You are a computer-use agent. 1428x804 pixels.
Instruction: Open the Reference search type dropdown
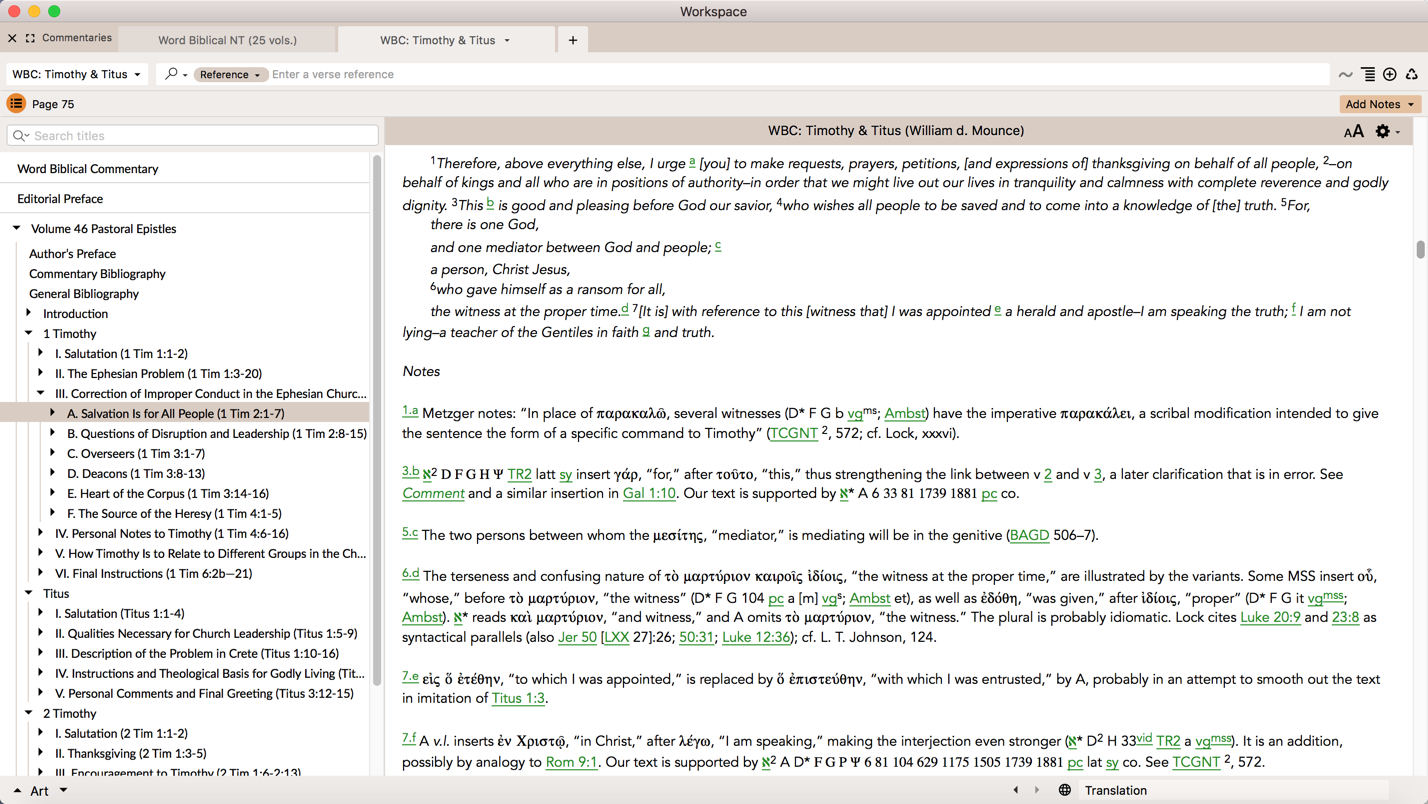(x=229, y=74)
